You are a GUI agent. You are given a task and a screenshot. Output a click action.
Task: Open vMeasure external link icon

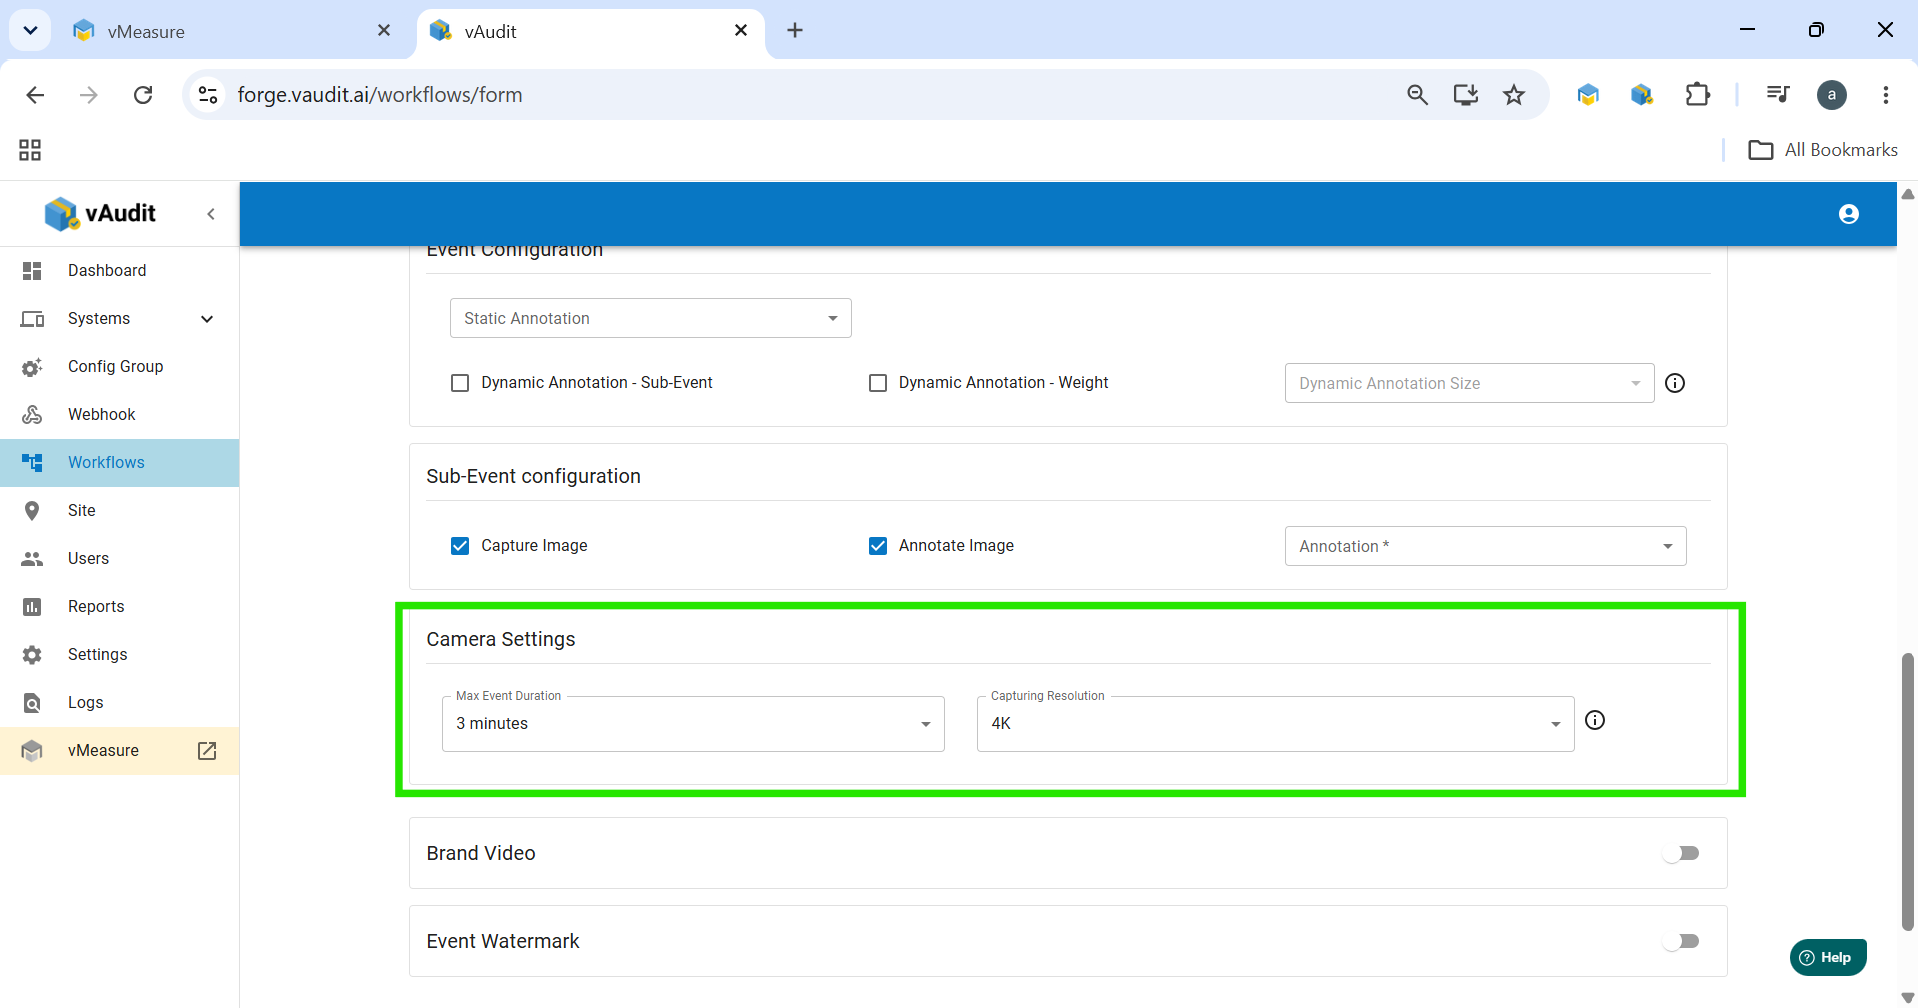tap(207, 751)
